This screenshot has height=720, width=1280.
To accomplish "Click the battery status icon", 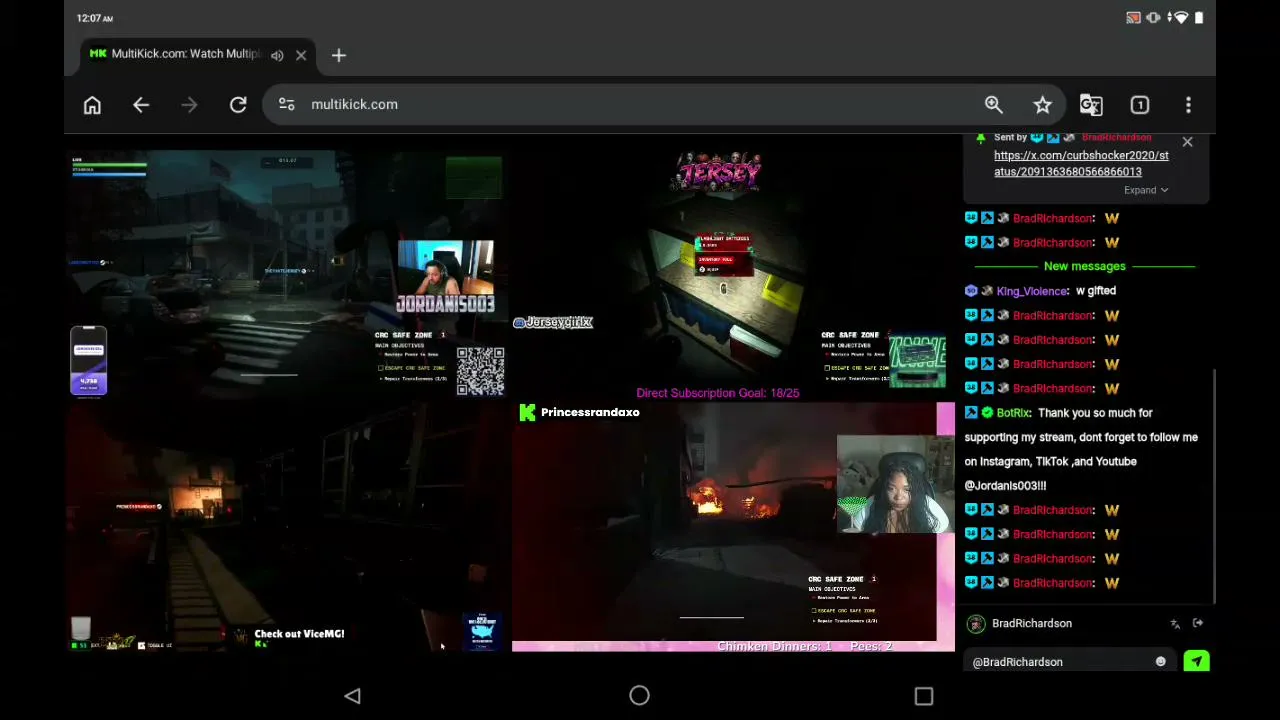I will (1198, 18).
